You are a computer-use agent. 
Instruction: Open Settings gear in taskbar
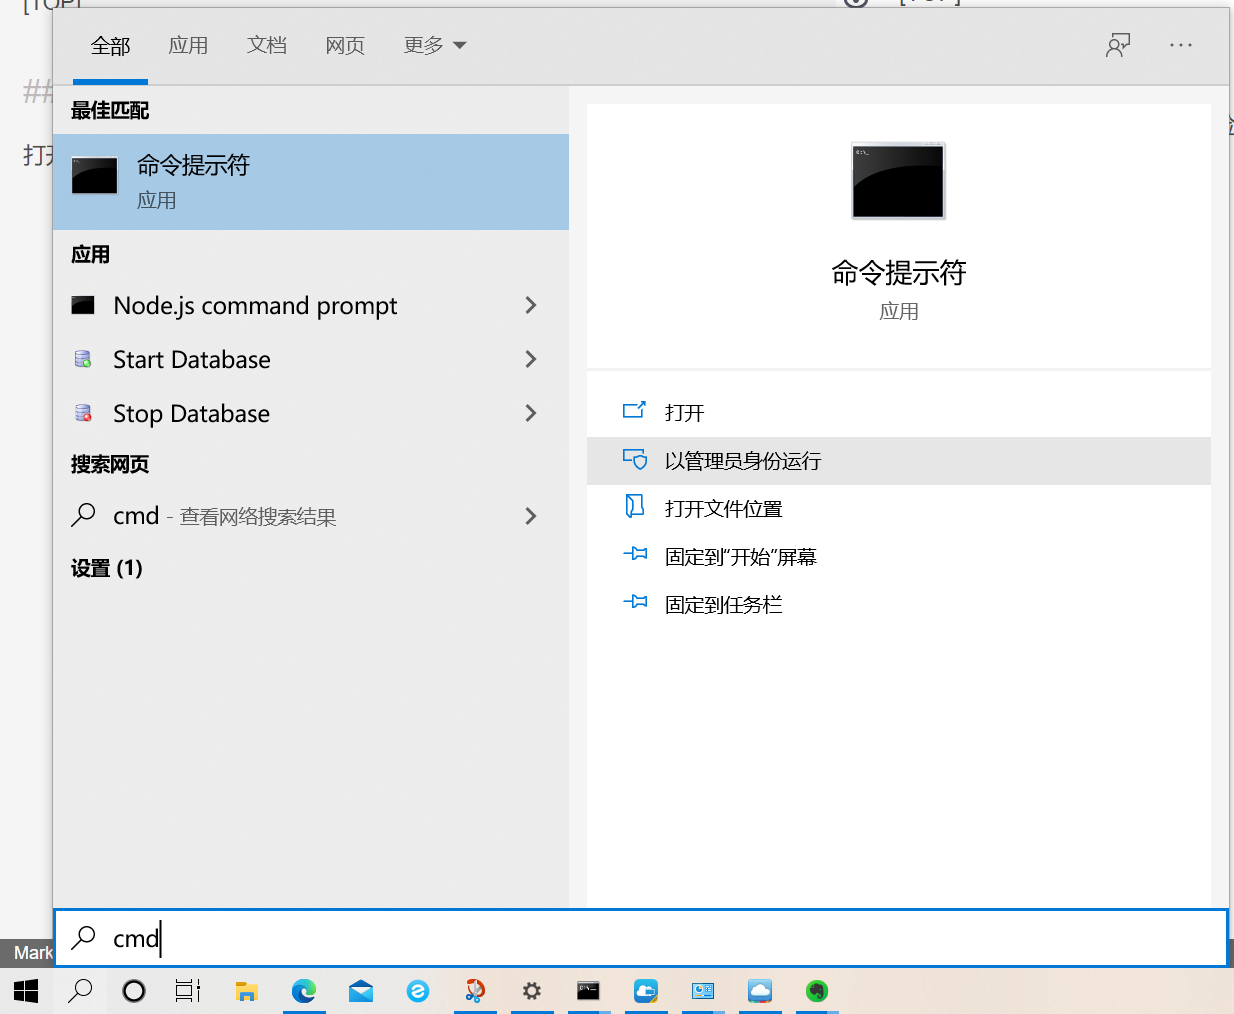532,991
